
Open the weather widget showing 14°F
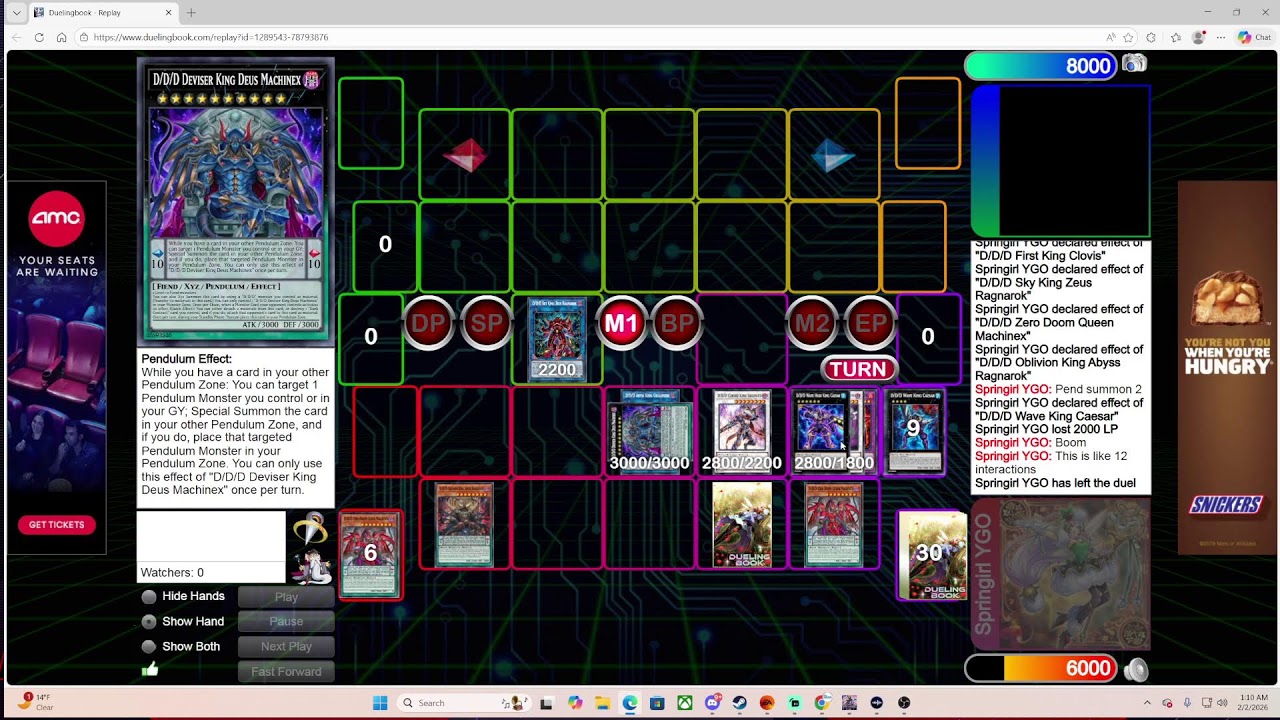(38, 702)
